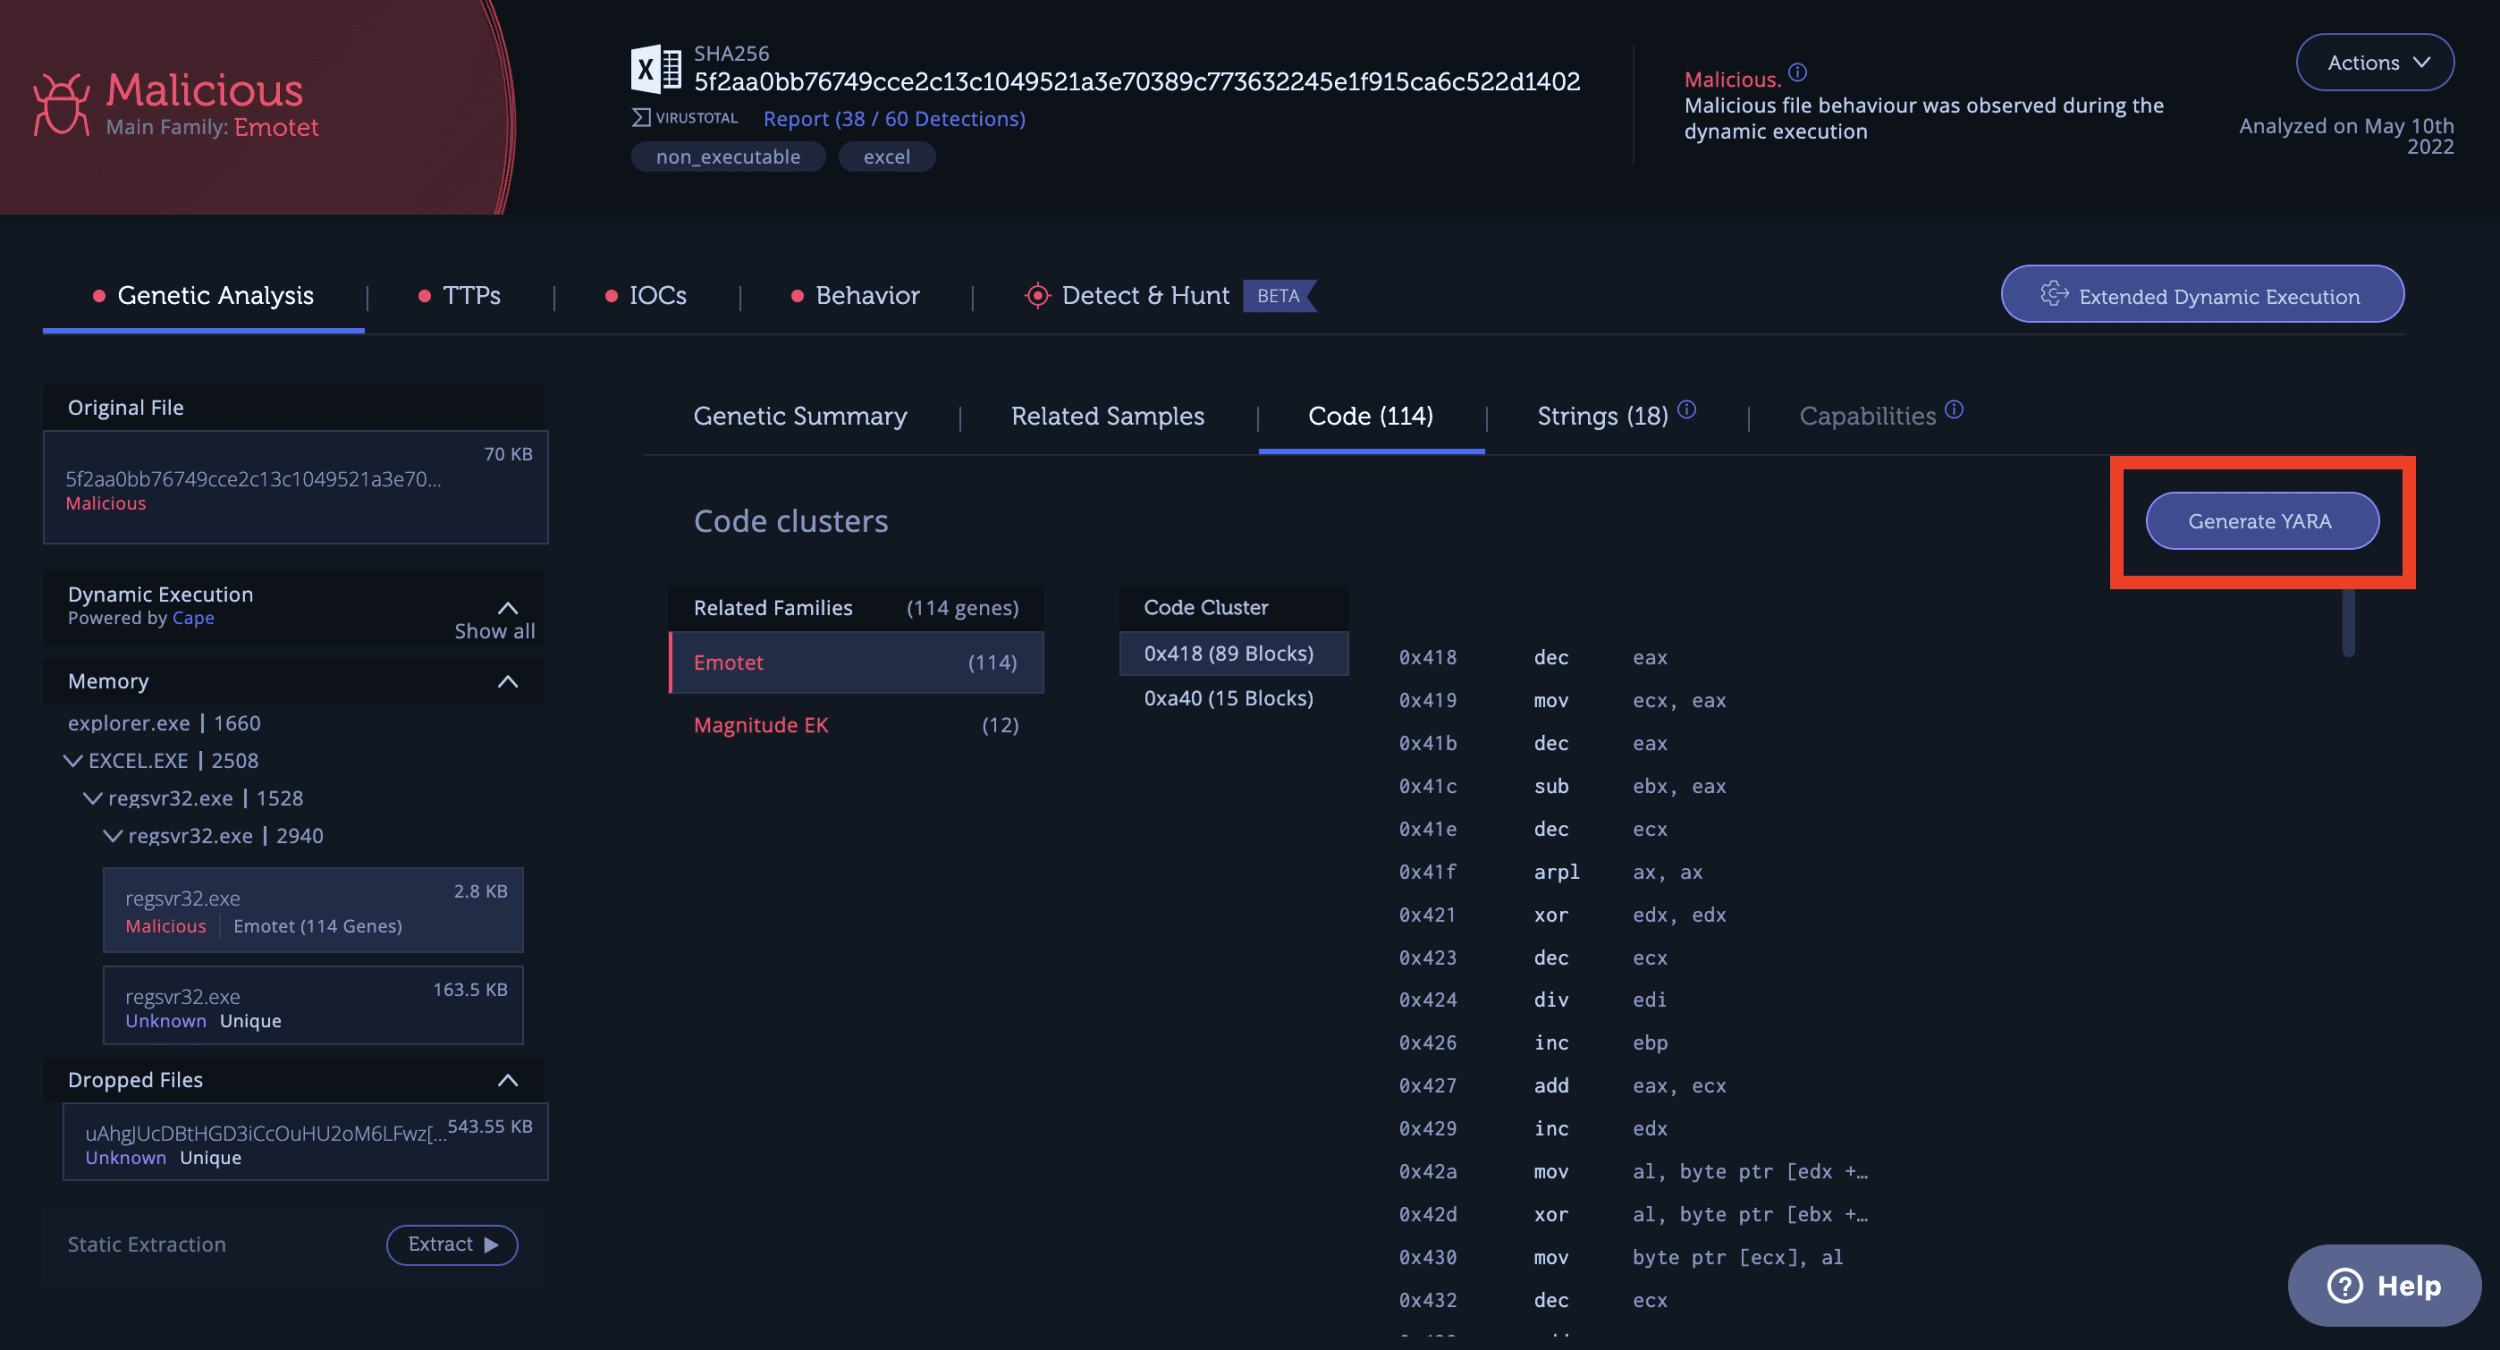This screenshot has width=2500, height=1350.
Task: Select explorer.exe | 1660 process
Action: coord(164,723)
